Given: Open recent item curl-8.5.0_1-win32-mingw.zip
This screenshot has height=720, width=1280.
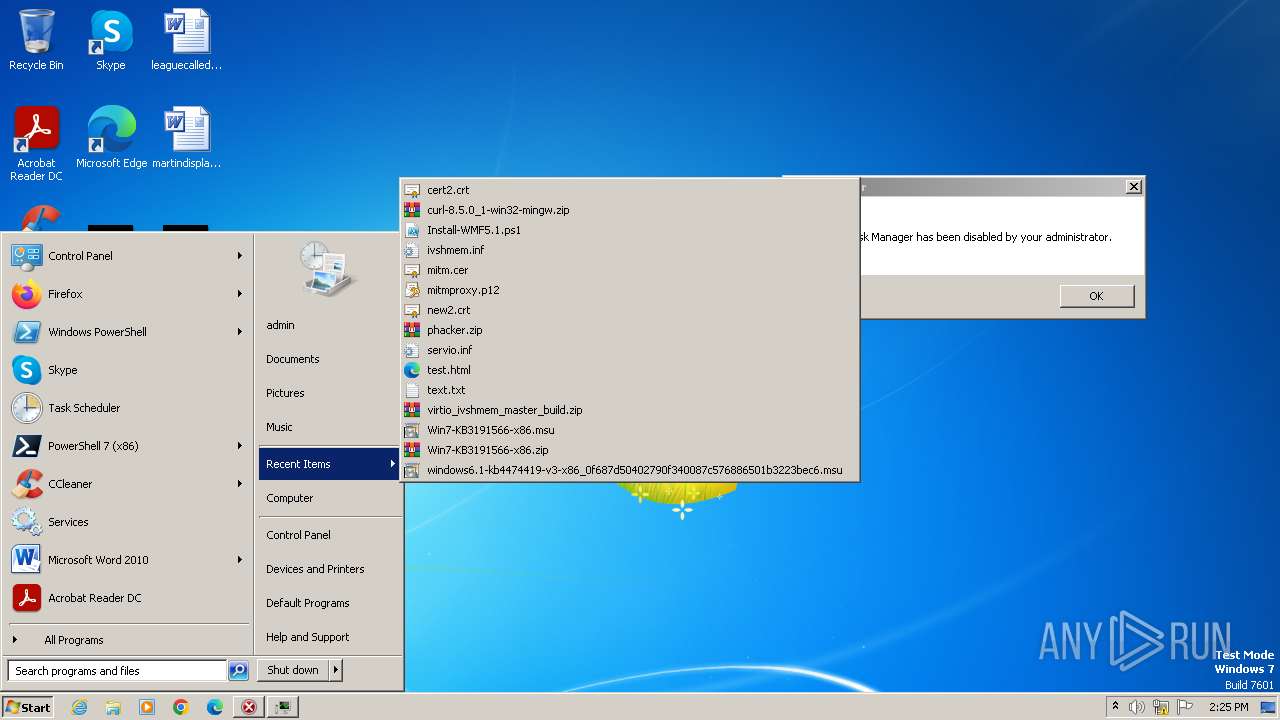Looking at the screenshot, I should click(x=629, y=210).
